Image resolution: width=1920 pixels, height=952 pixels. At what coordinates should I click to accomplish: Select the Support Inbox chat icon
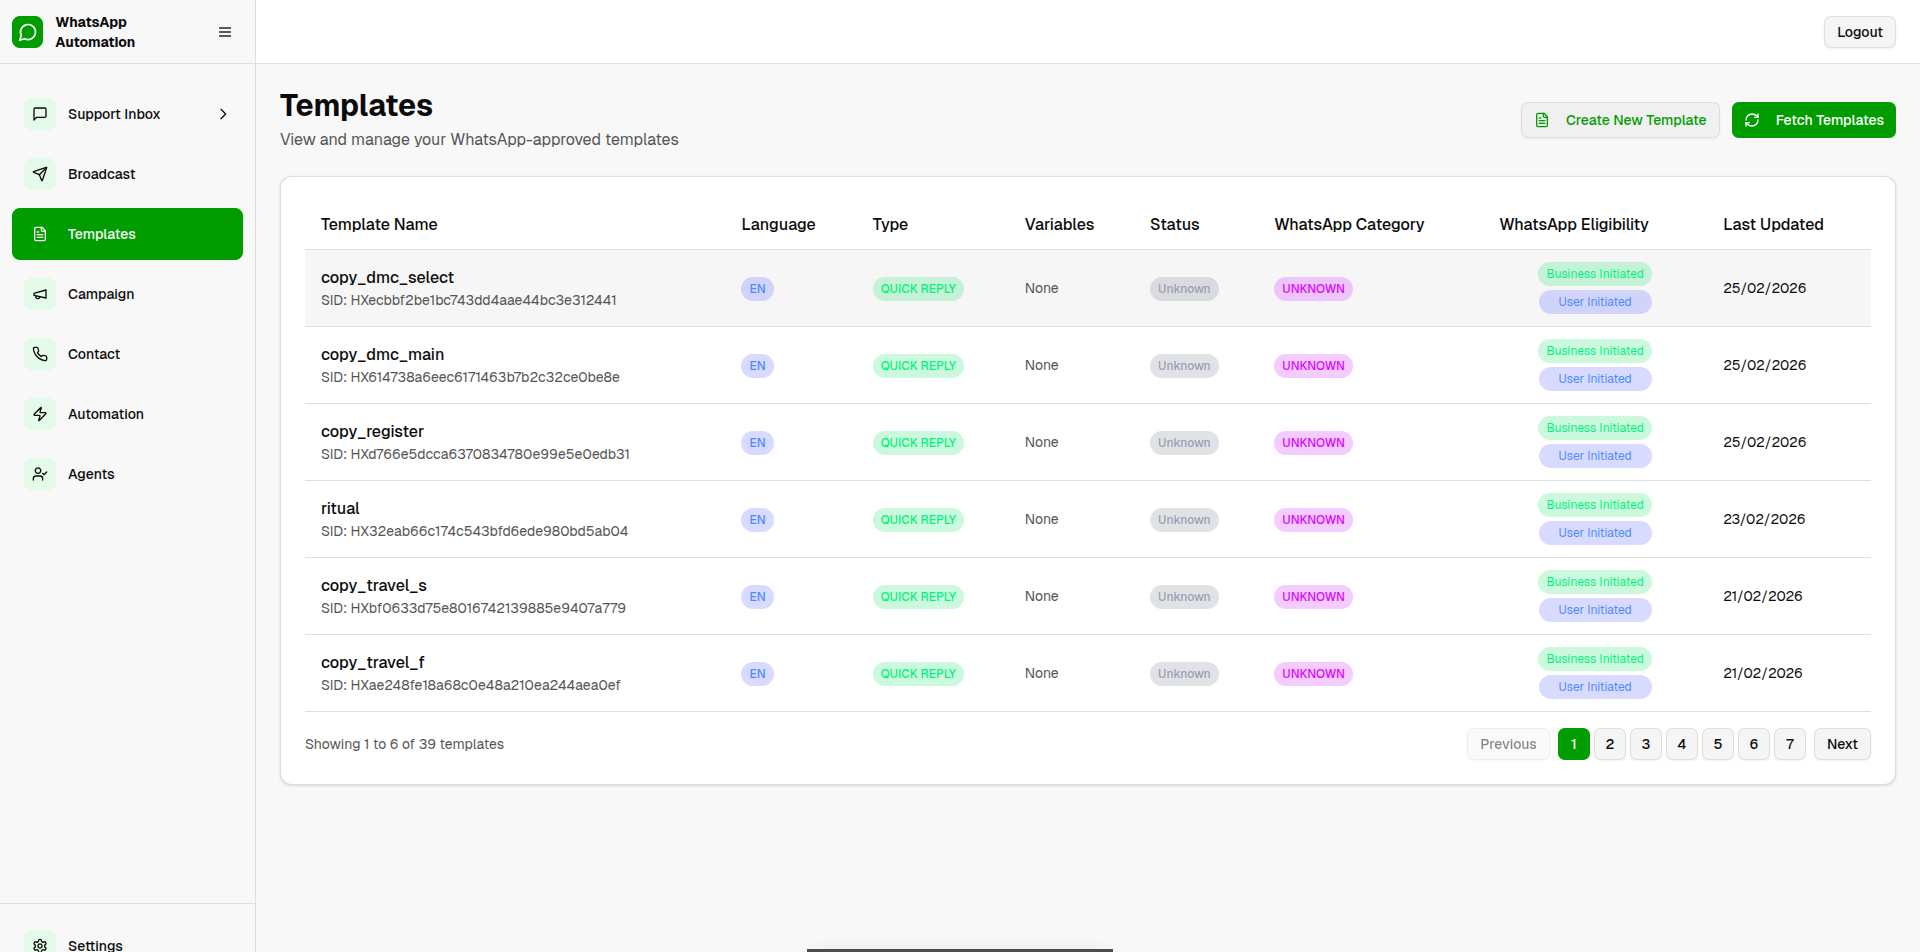(40, 114)
